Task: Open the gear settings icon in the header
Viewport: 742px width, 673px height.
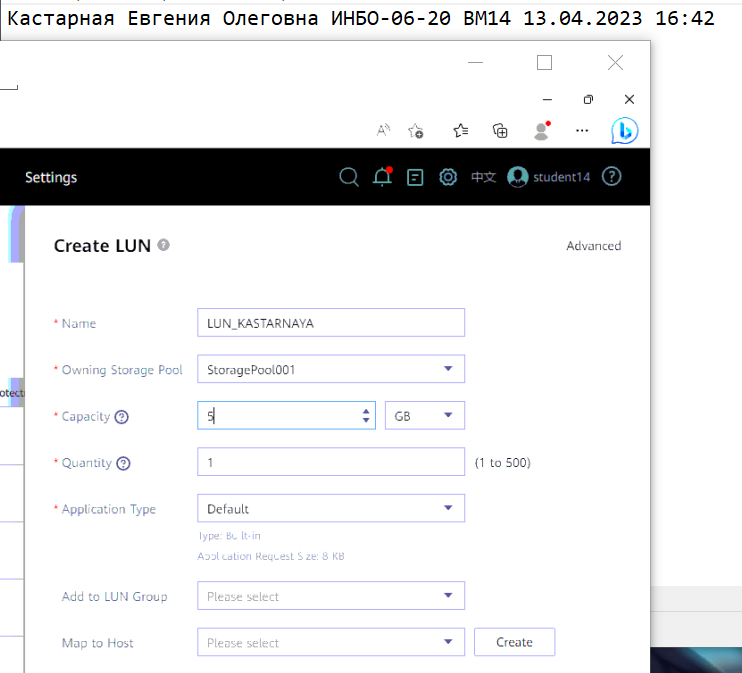Action: (x=448, y=177)
